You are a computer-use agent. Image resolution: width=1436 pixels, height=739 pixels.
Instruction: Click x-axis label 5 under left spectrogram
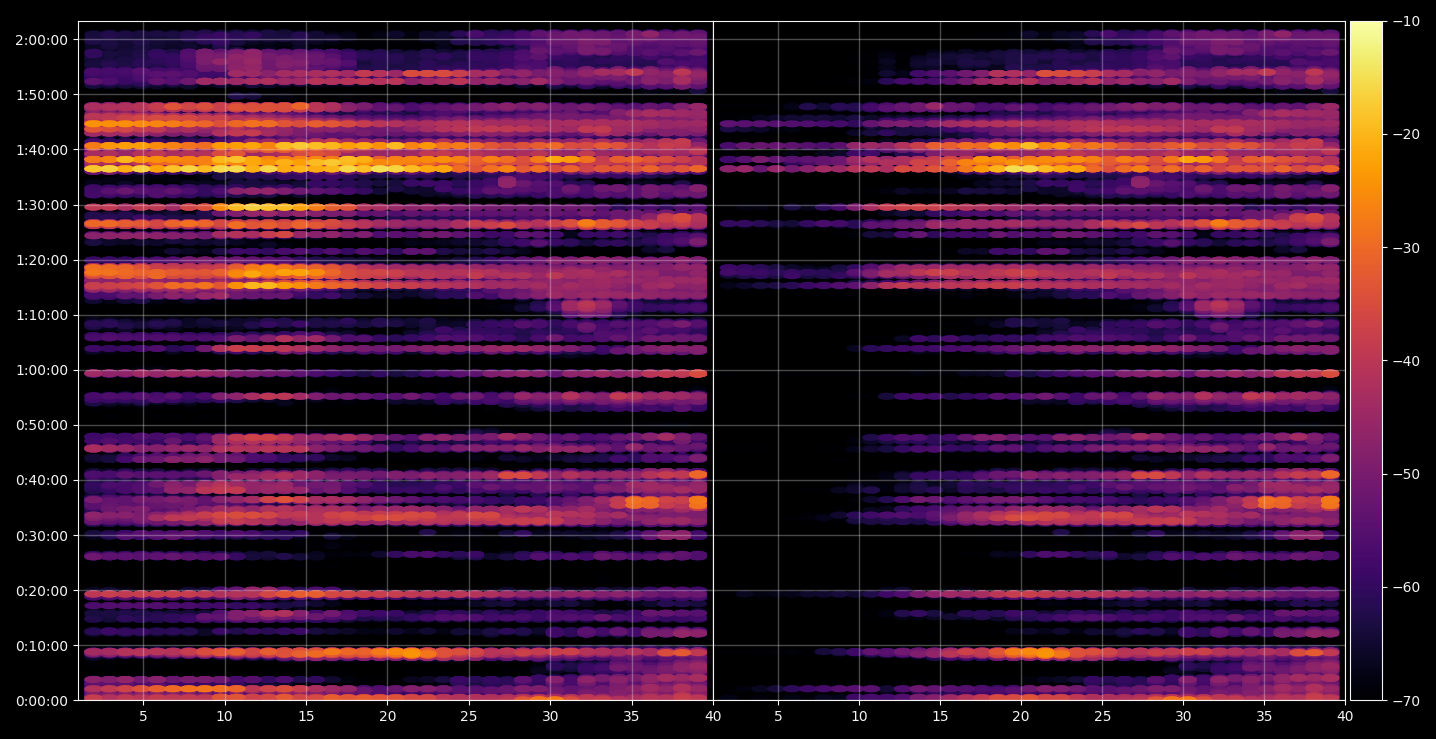(143, 716)
